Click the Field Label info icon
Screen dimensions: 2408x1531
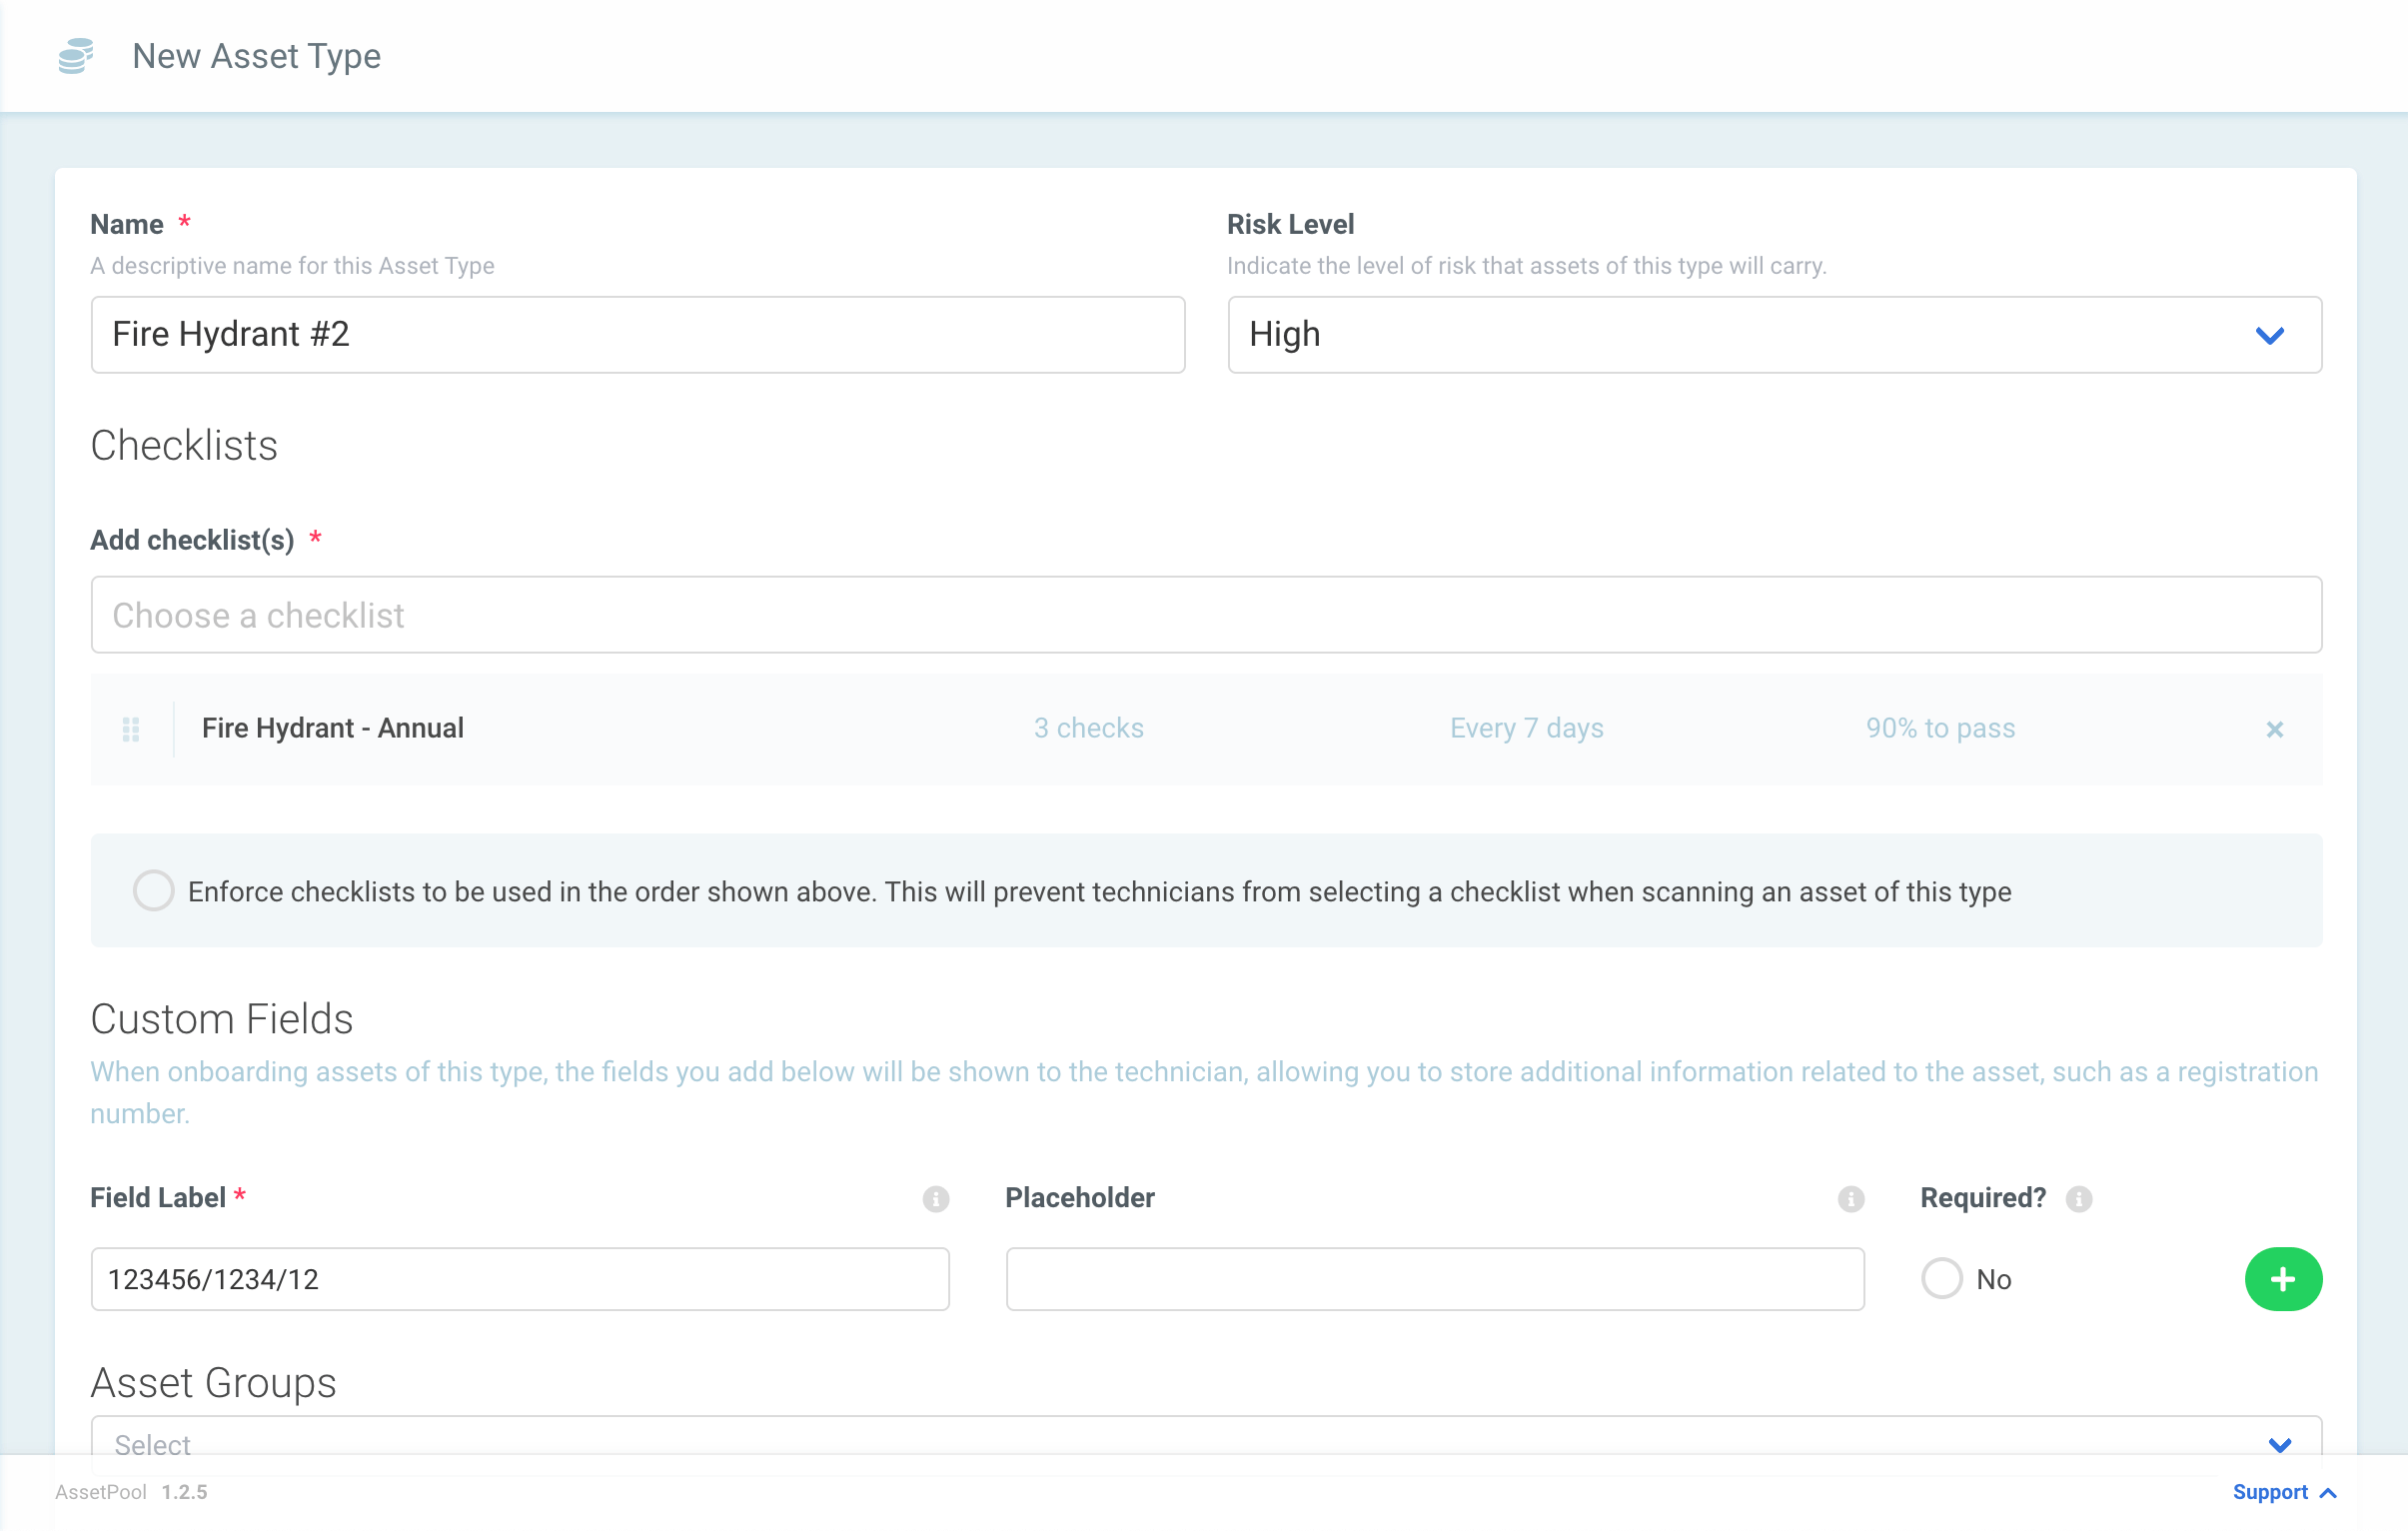[x=935, y=1199]
